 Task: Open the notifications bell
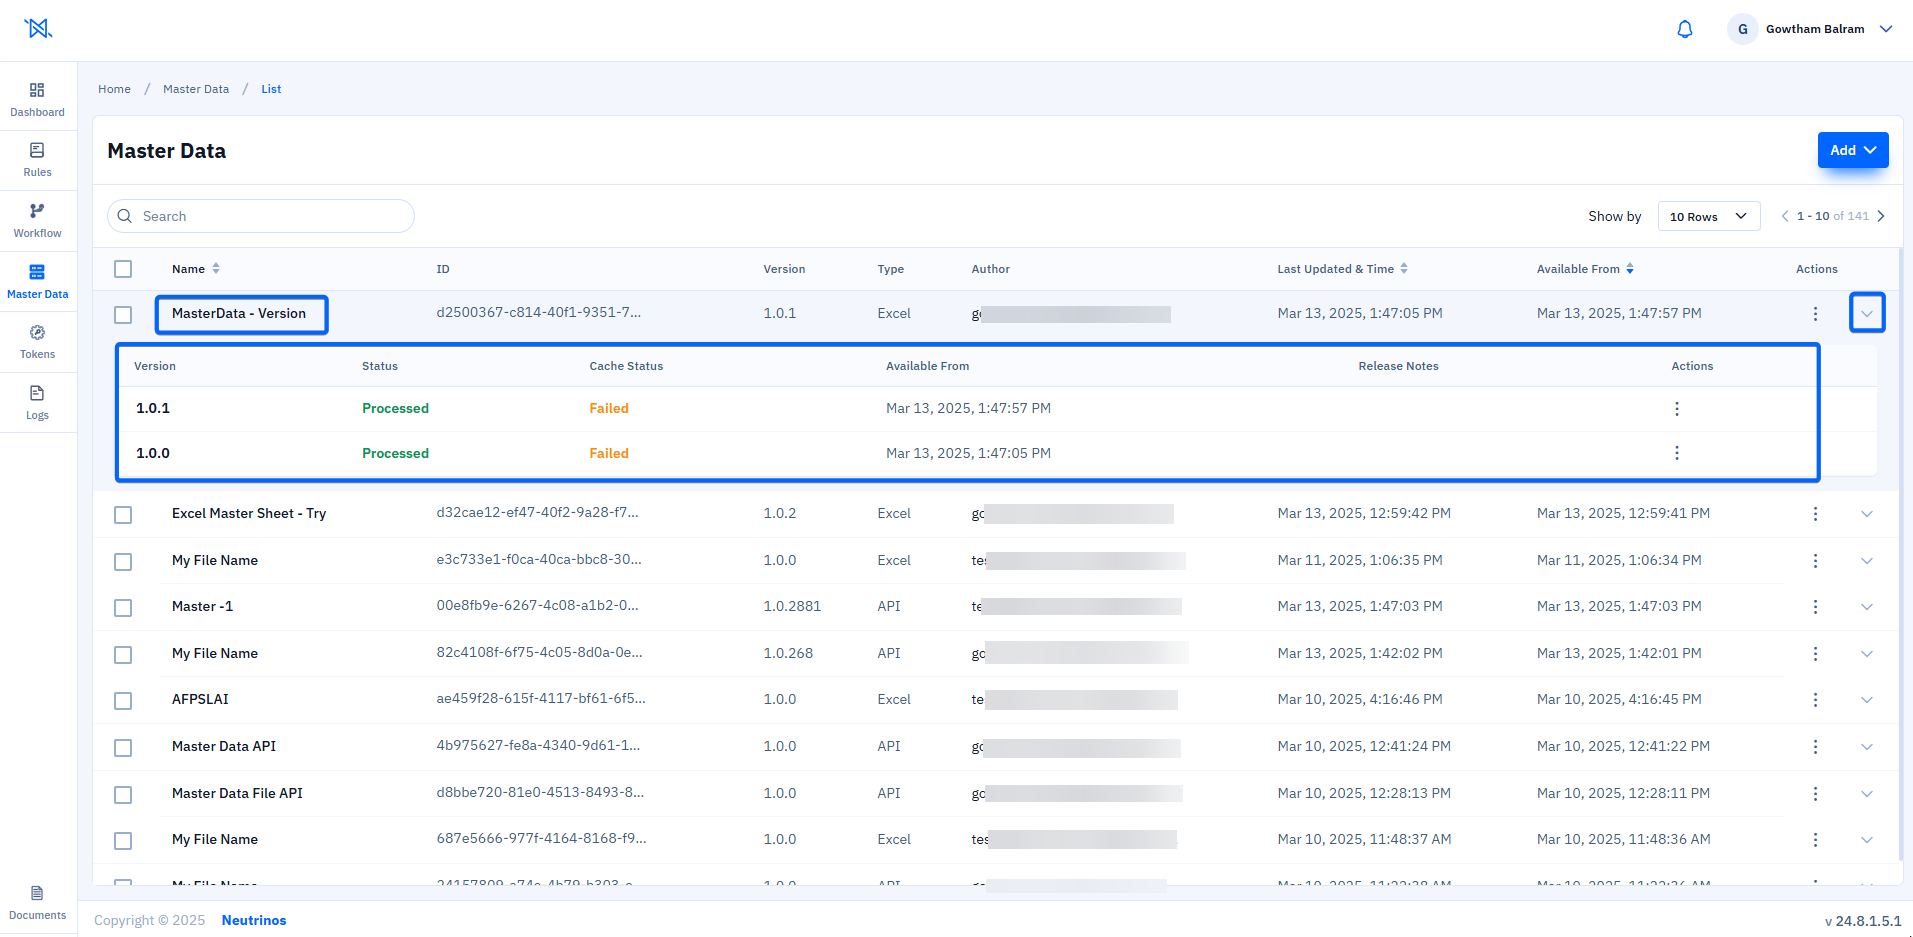(1685, 29)
